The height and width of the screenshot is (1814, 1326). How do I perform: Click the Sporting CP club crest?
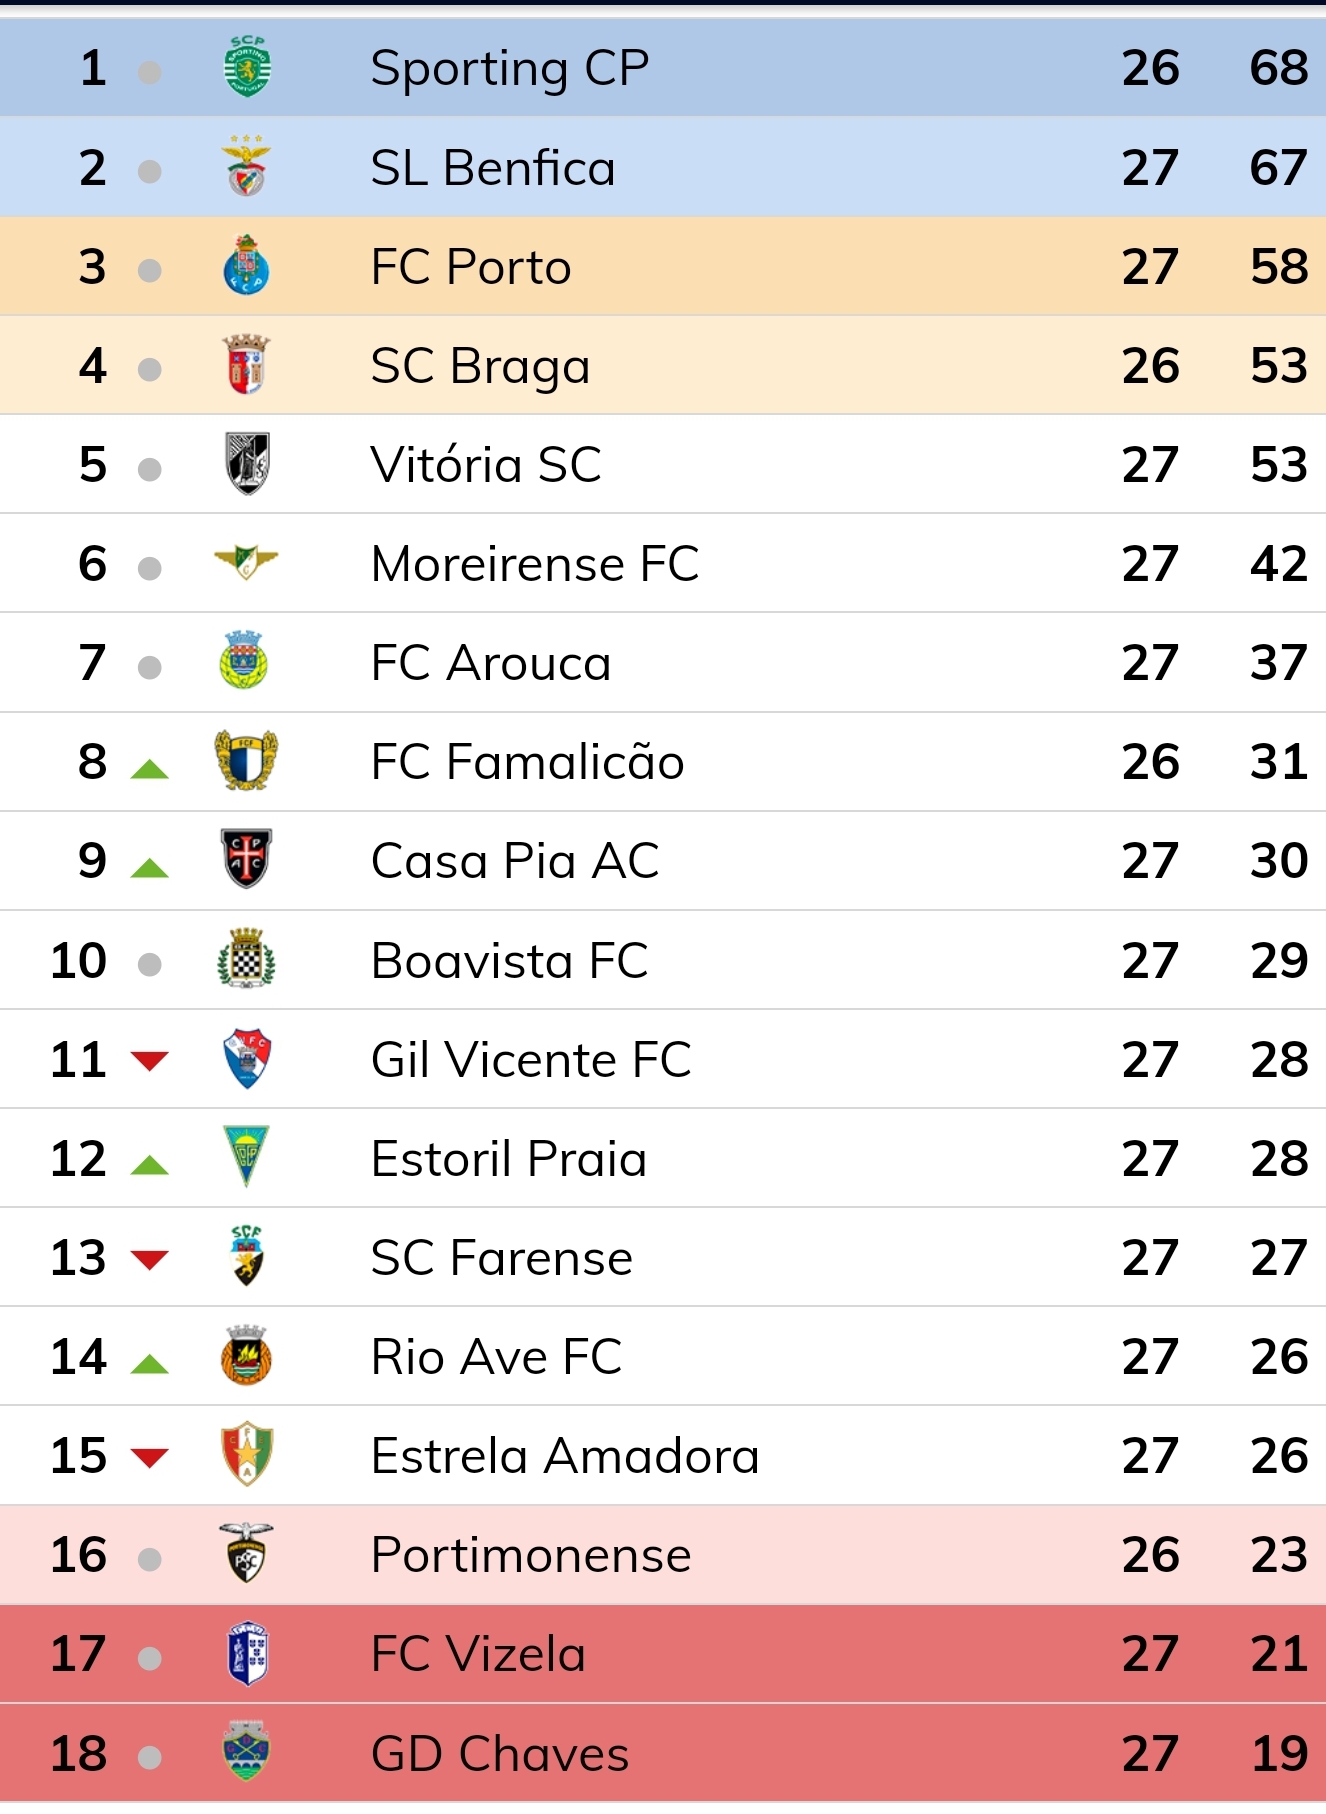246,67
